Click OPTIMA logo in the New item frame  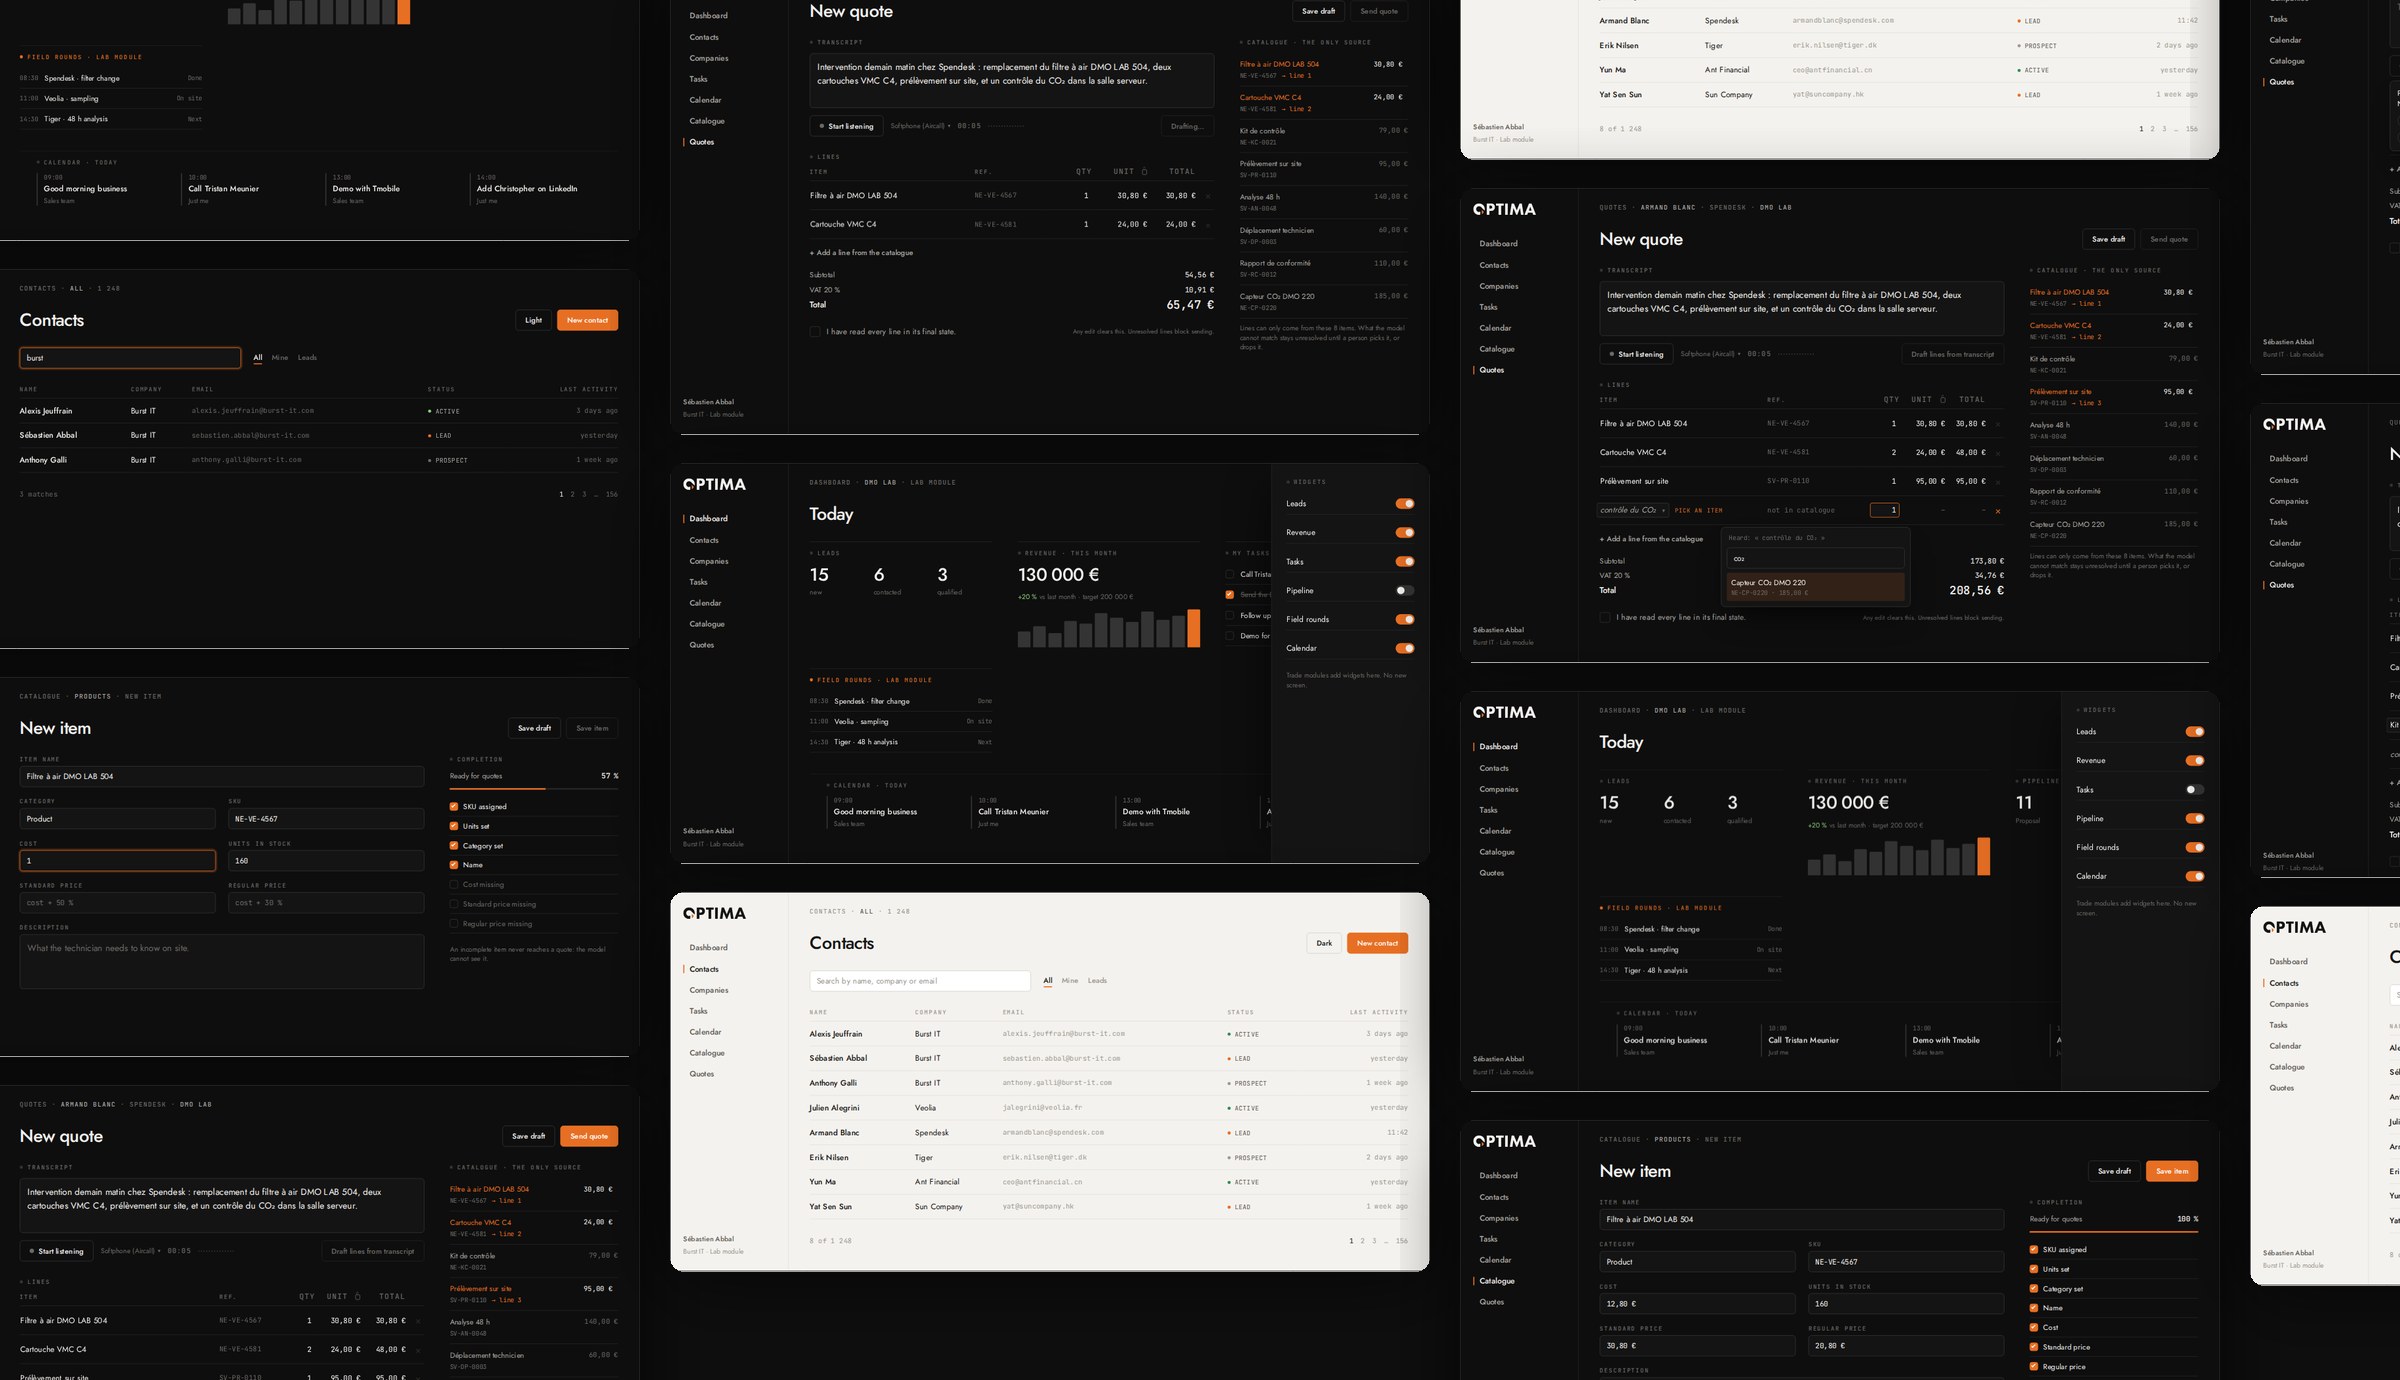pos(1504,1141)
